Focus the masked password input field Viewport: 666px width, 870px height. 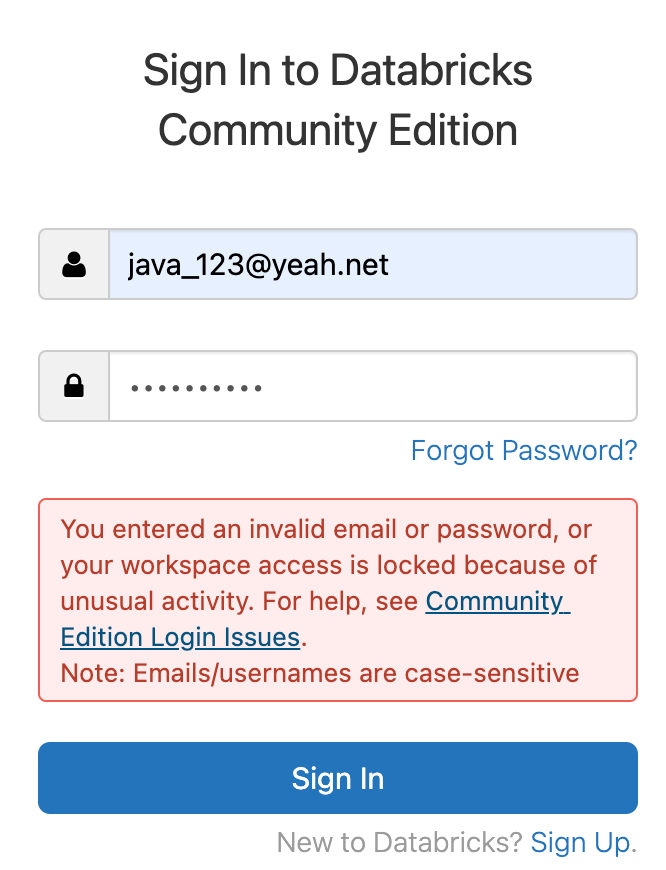pos(371,386)
